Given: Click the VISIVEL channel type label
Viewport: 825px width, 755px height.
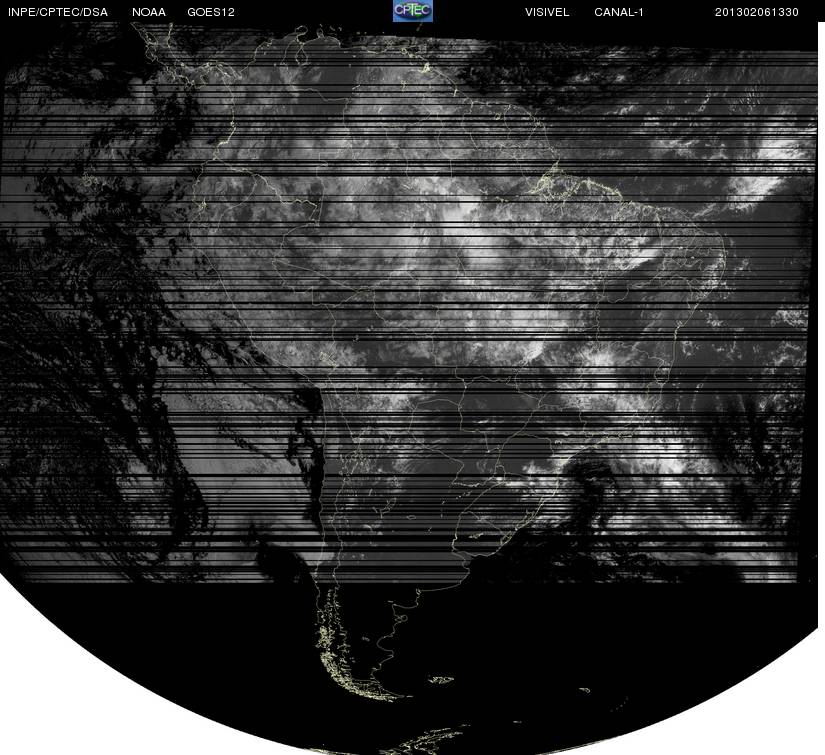Looking at the screenshot, I should coord(547,12).
